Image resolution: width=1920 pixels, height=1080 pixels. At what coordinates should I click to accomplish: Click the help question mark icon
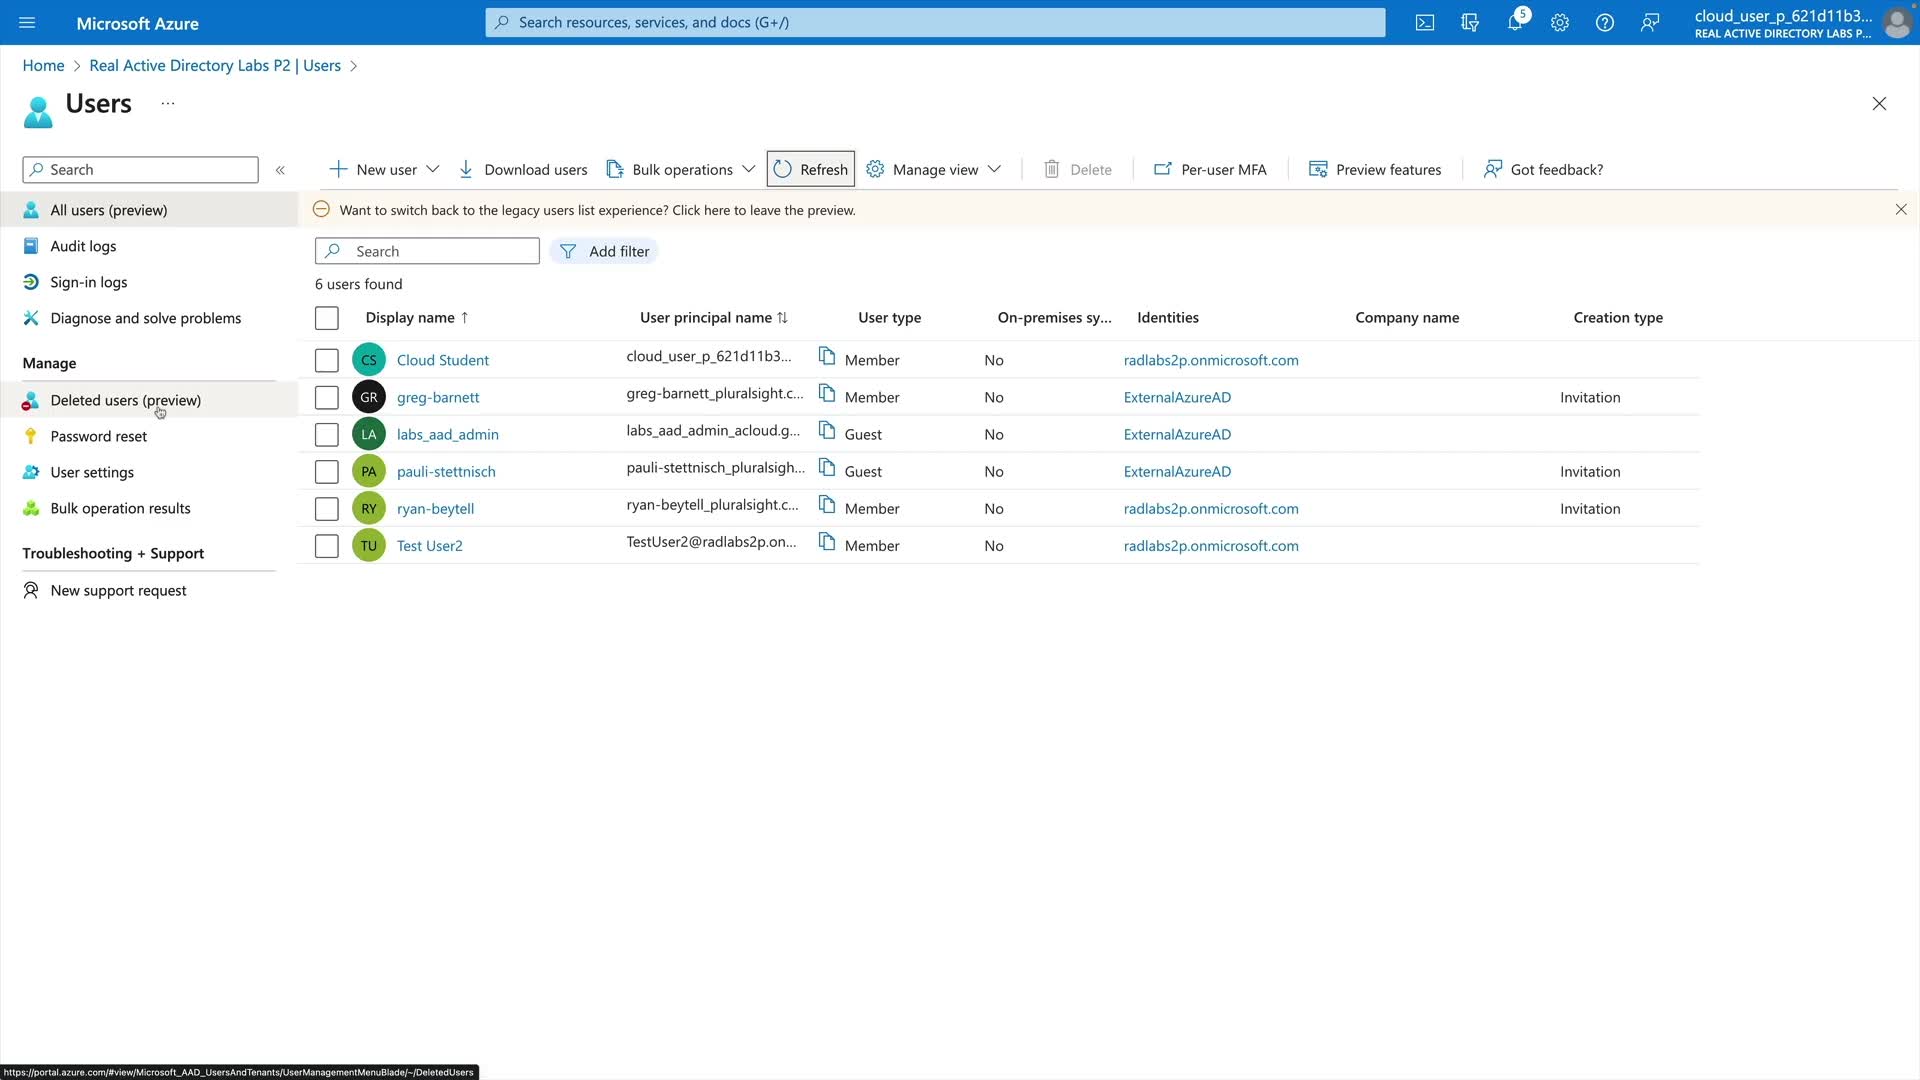point(1604,22)
